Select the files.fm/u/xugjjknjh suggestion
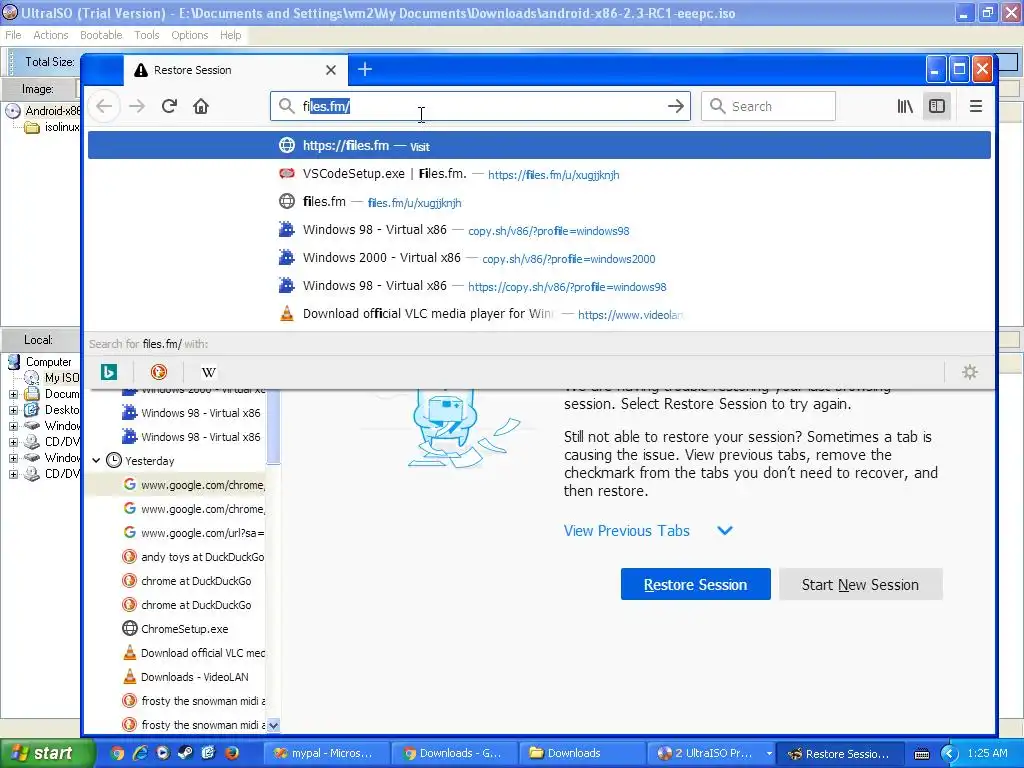 [539, 202]
